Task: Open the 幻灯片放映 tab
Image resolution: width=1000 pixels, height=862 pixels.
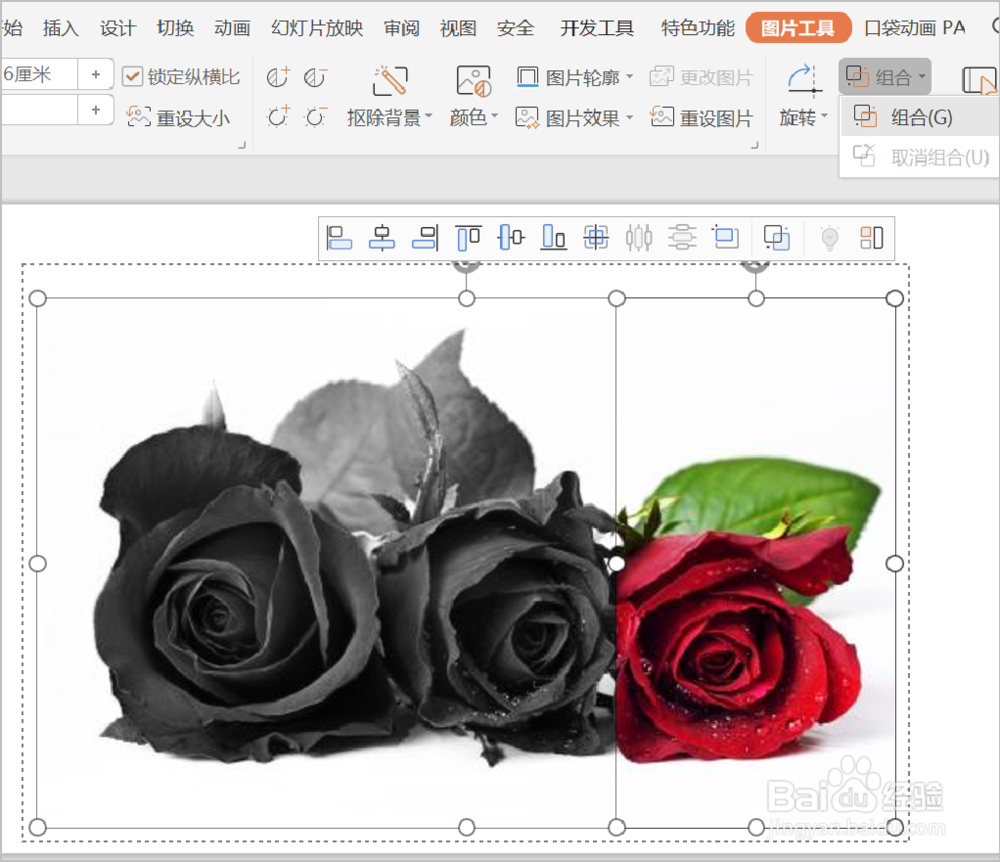Action: click(317, 28)
